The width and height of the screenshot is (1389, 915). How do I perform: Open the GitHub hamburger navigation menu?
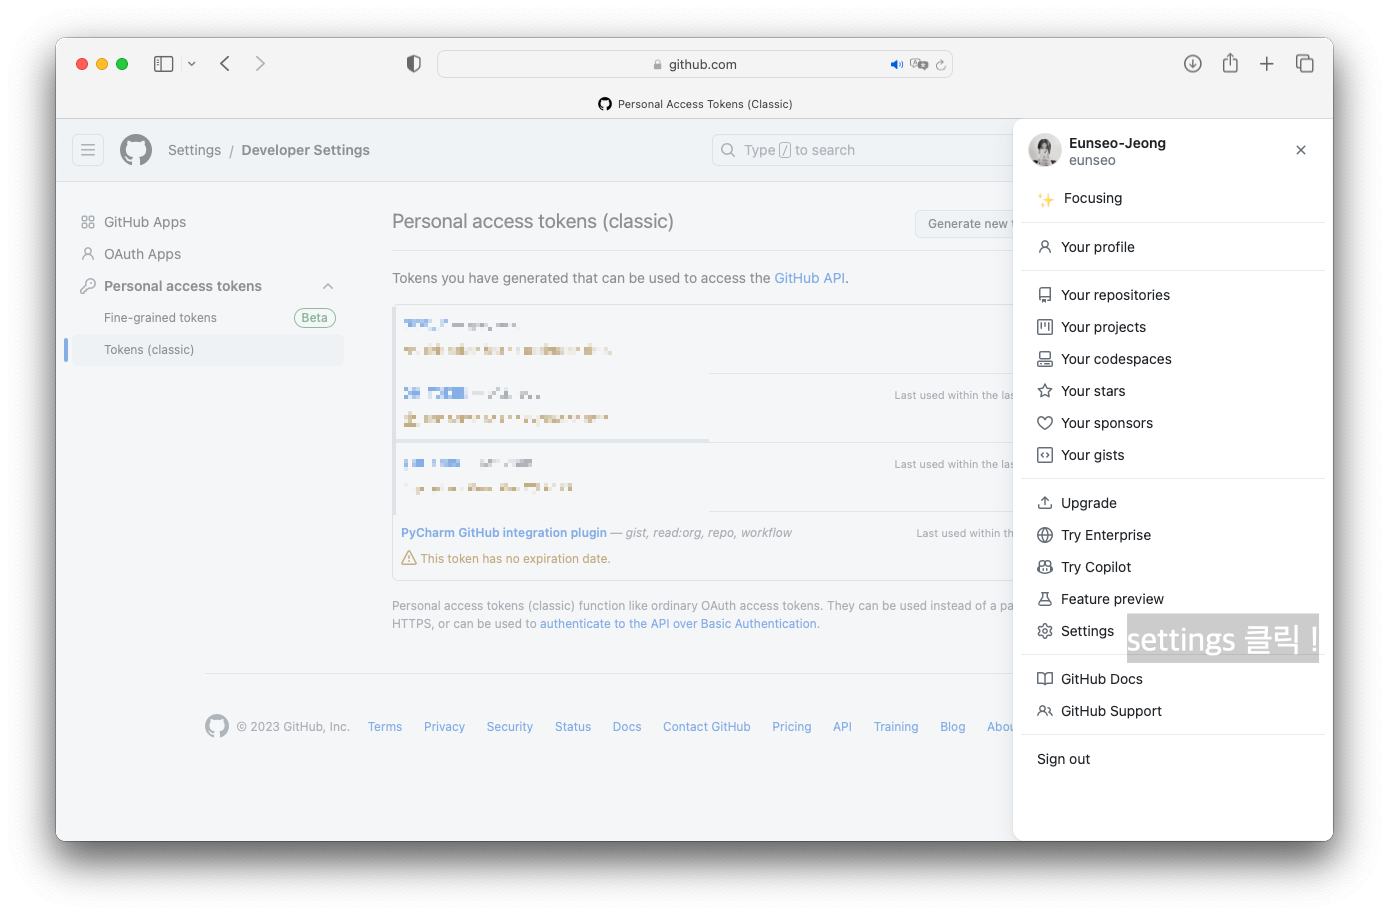click(x=88, y=150)
